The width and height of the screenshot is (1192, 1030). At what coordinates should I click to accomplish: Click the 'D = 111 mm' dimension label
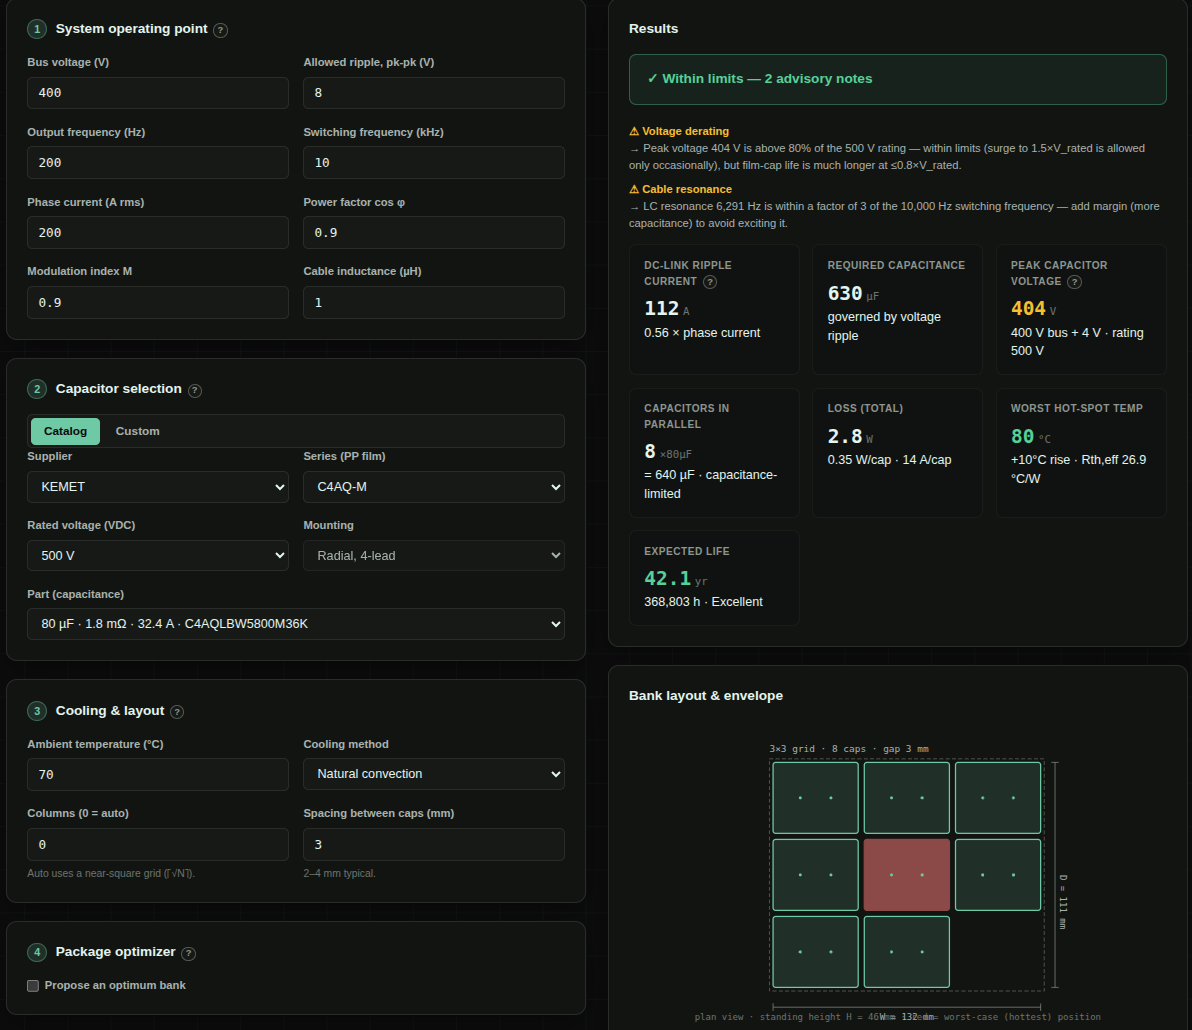point(1064,902)
